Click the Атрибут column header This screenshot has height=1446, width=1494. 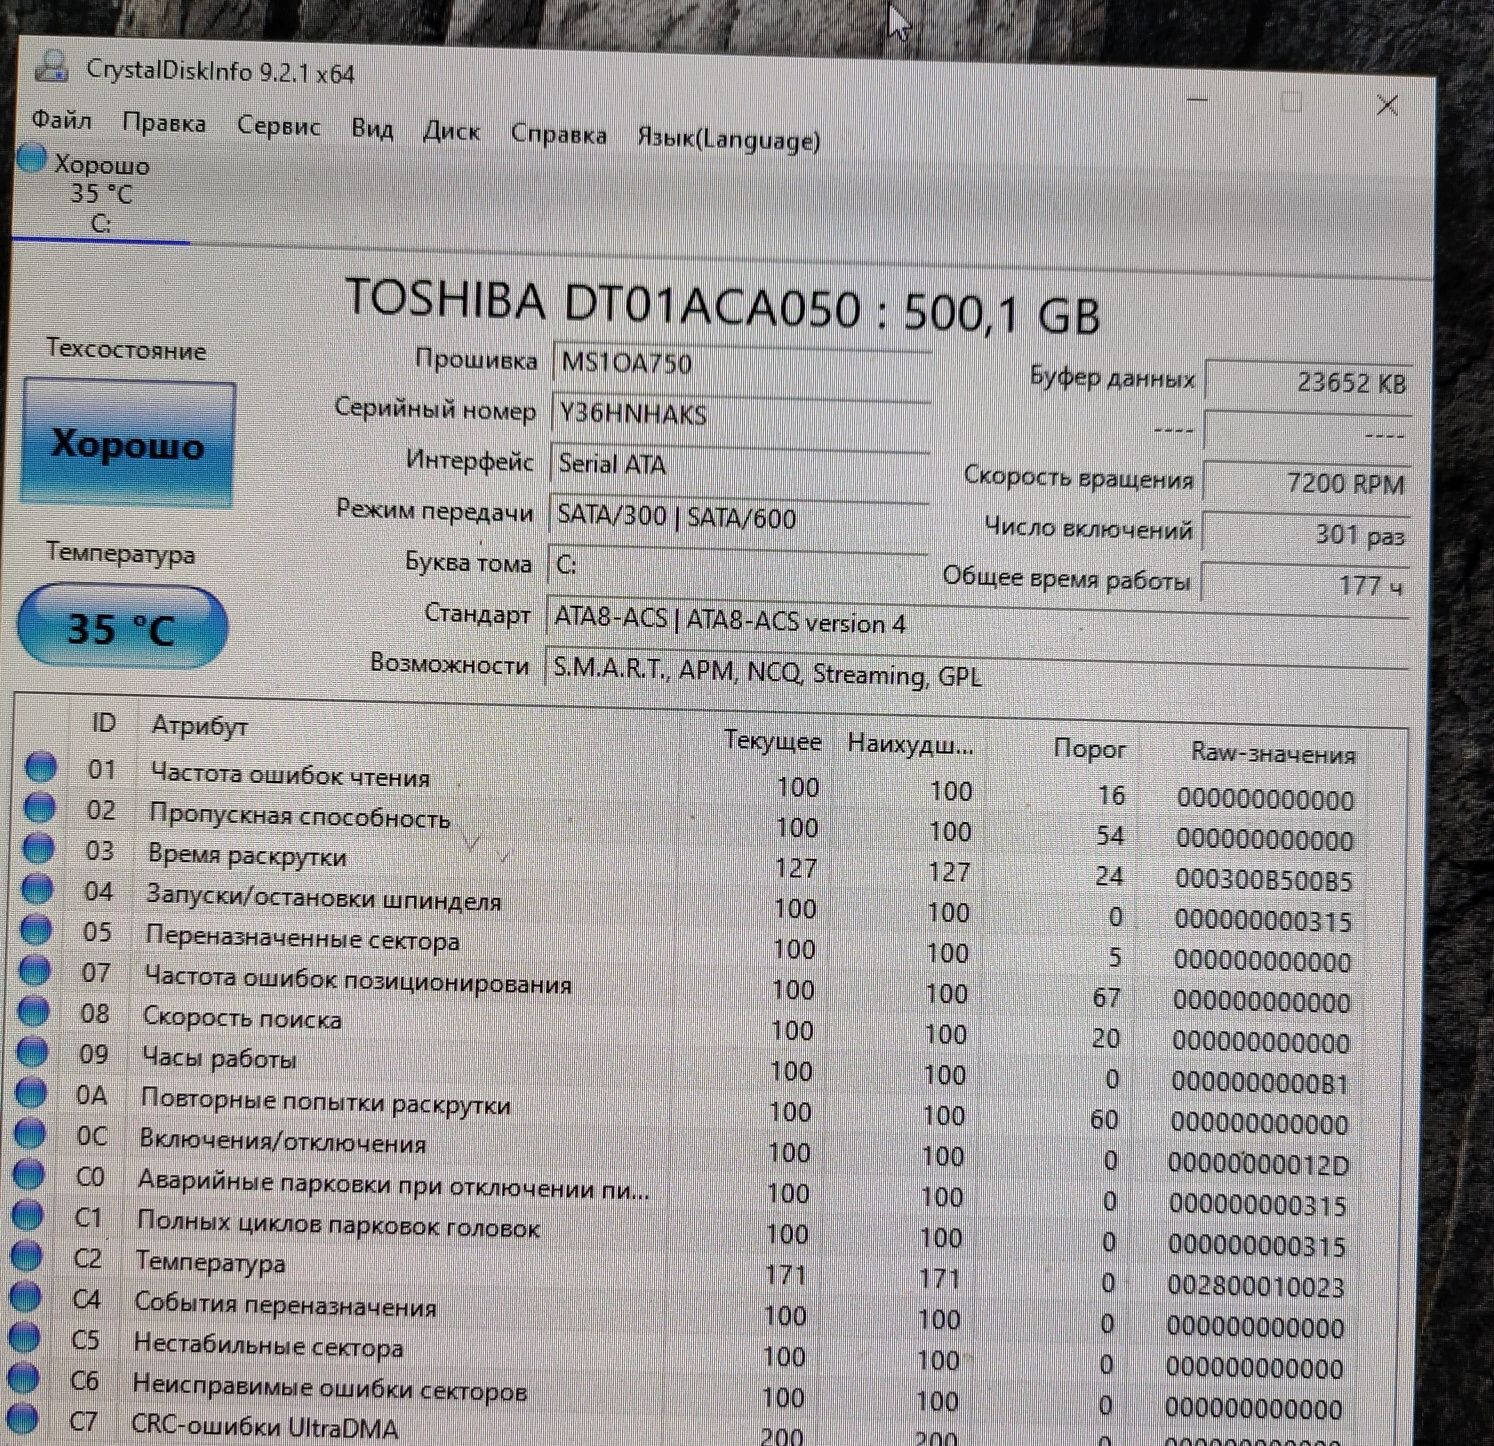pyautogui.click(x=199, y=726)
